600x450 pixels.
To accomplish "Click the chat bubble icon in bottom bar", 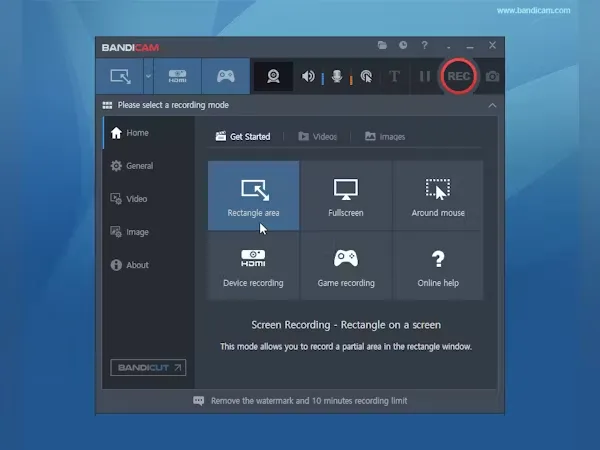I will point(199,401).
